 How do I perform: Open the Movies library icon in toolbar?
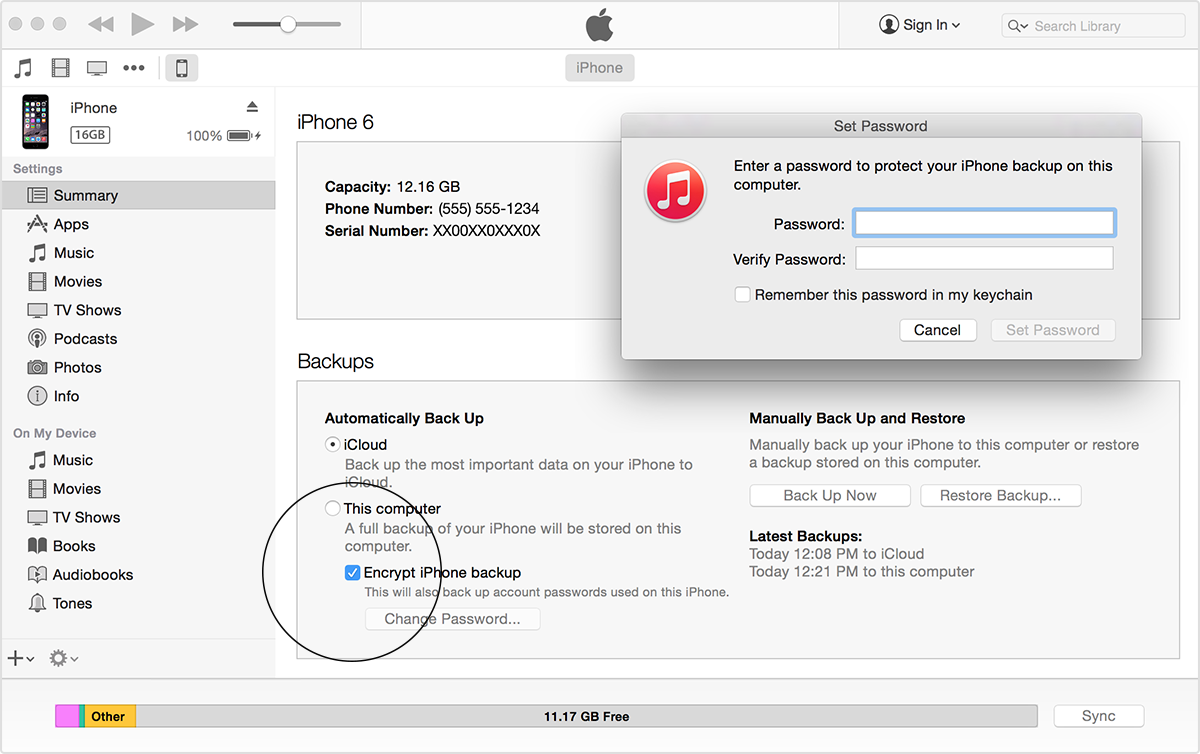pyautogui.click(x=60, y=68)
